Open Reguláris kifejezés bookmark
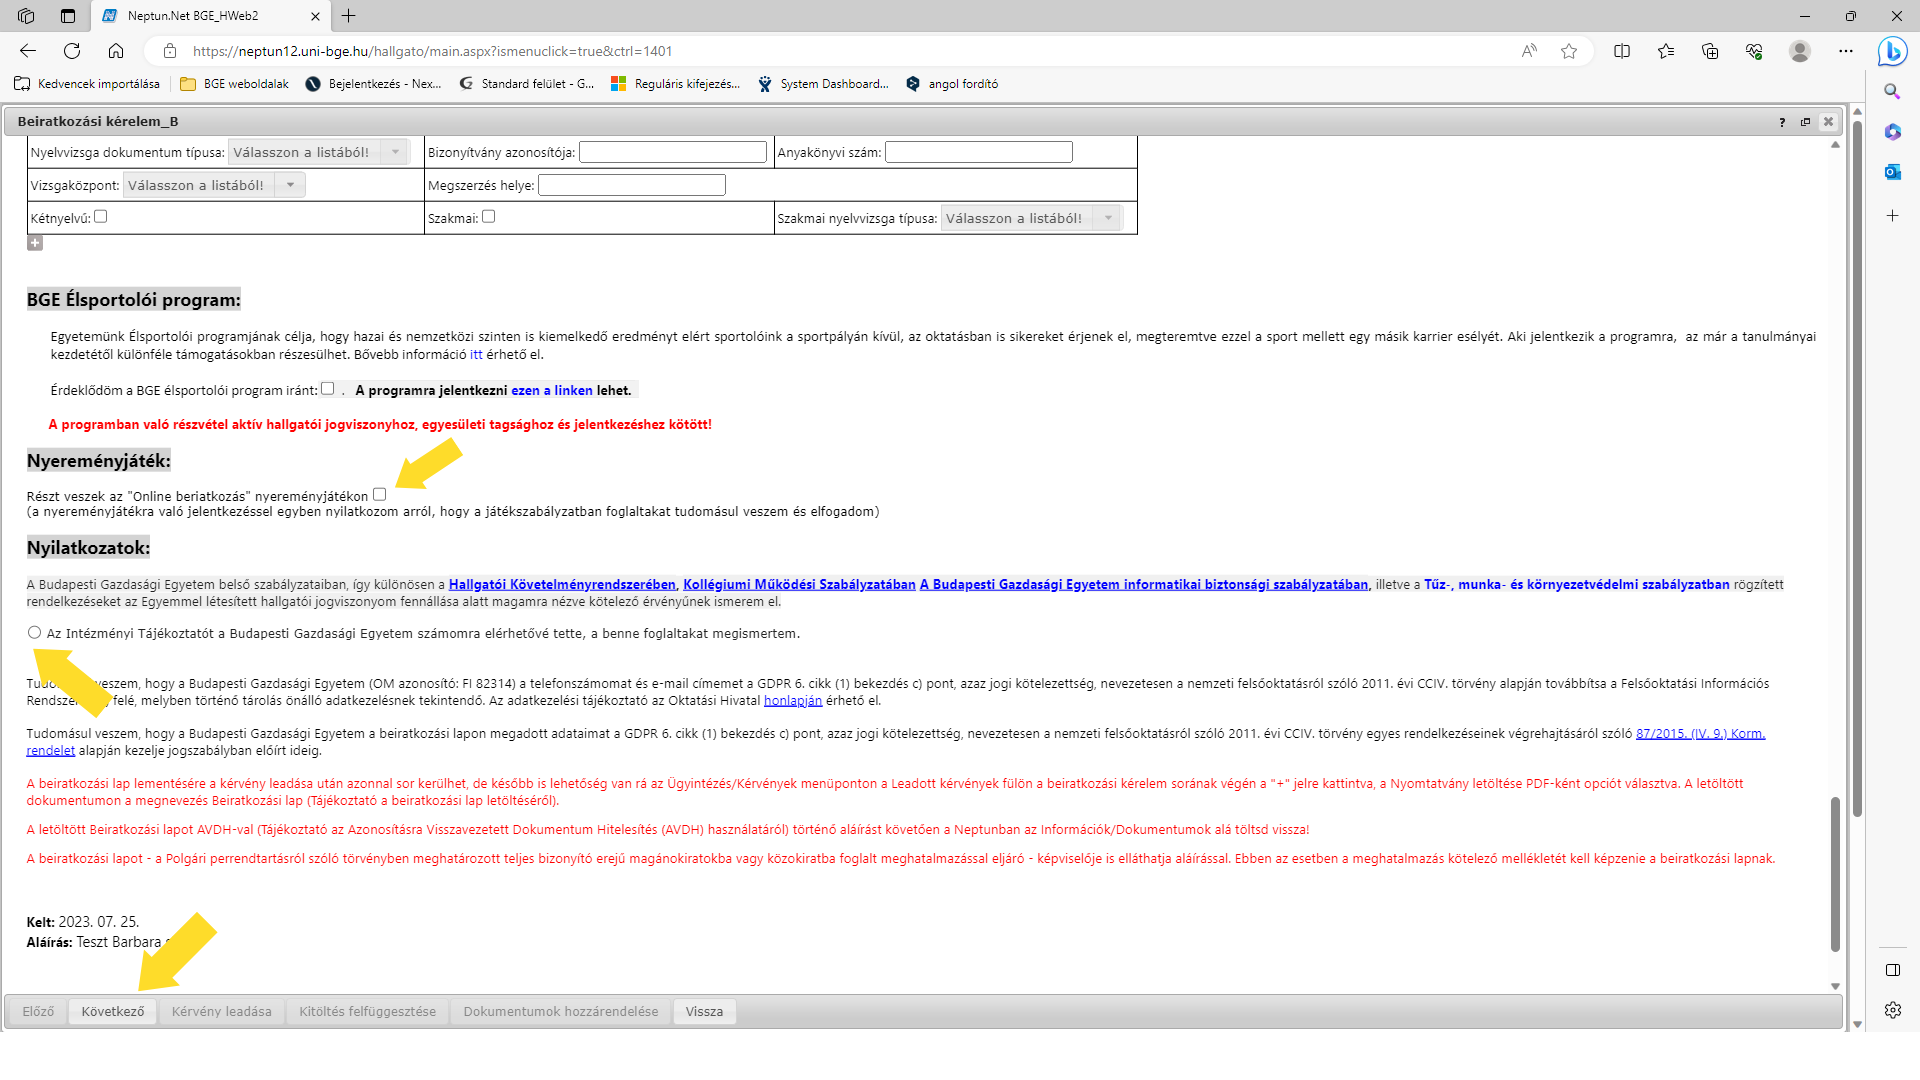The image size is (1920, 1080). coord(676,84)
